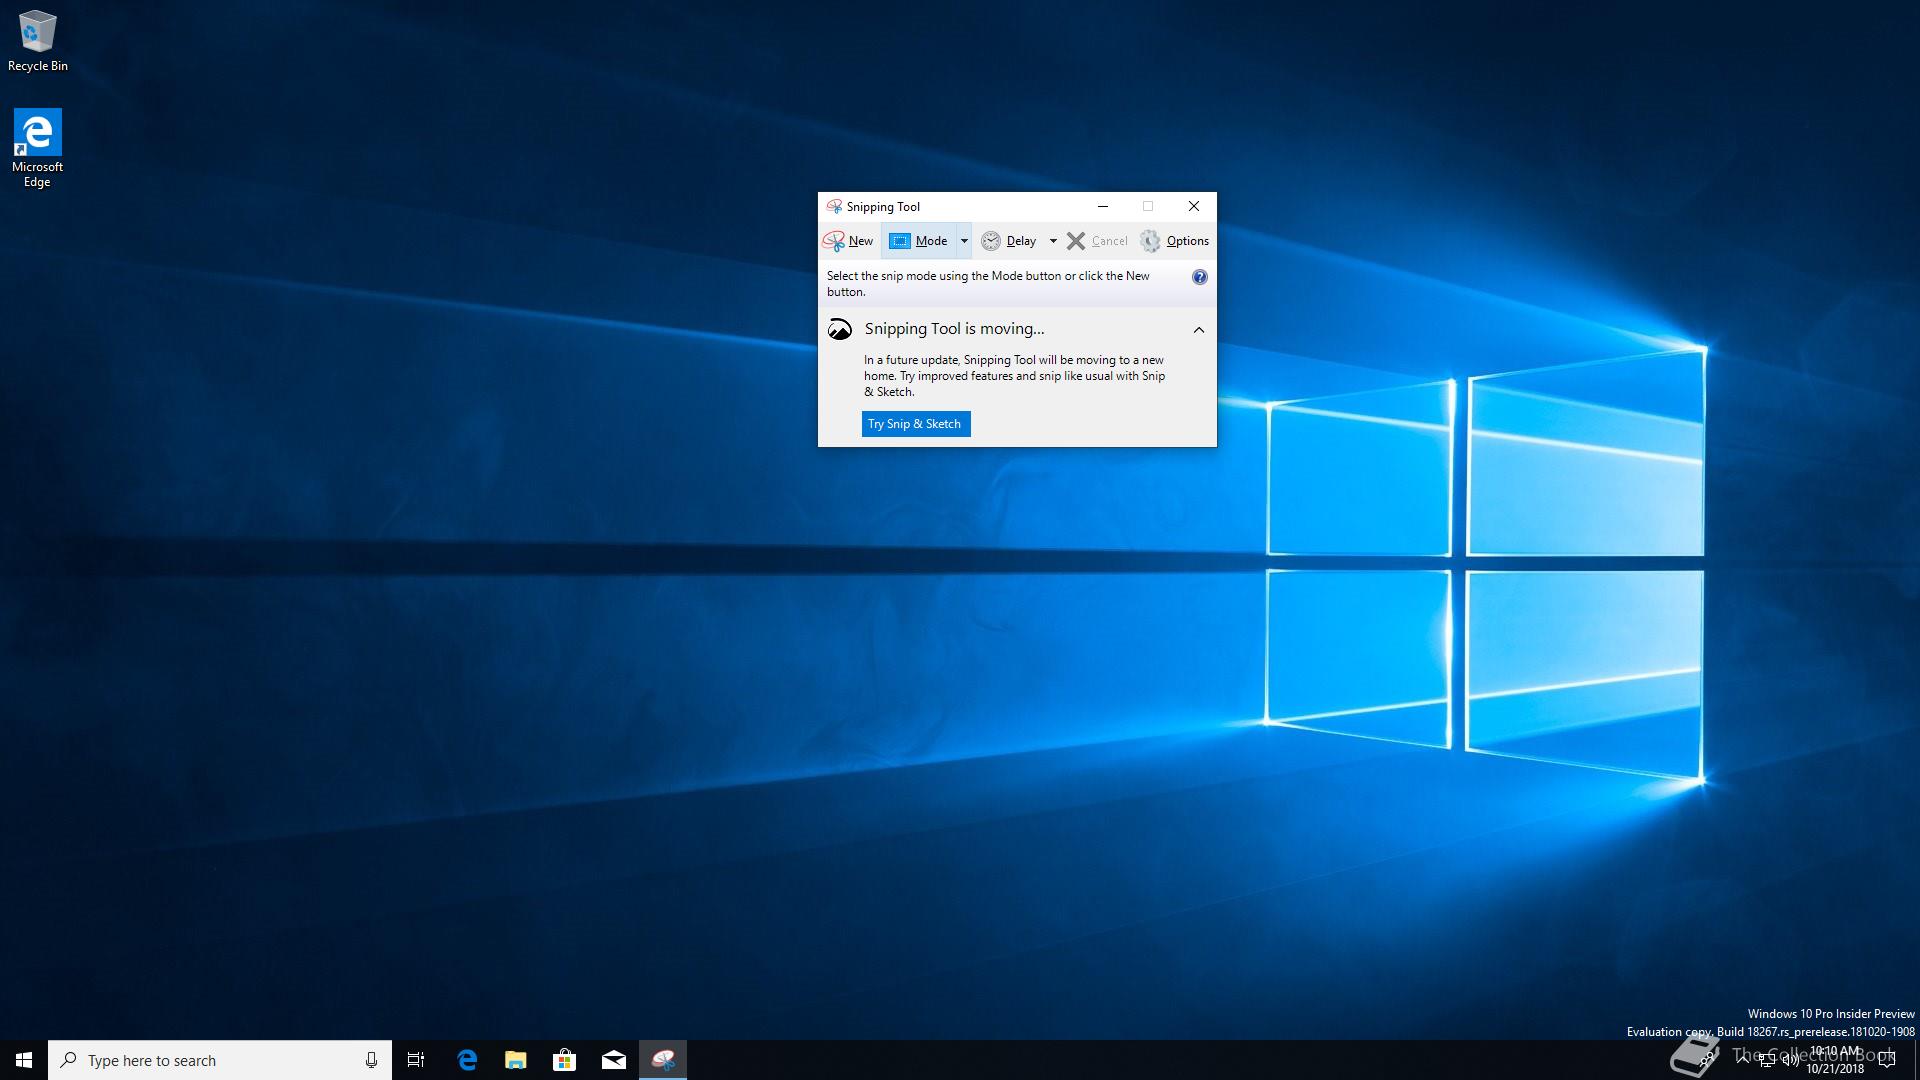Start a New snip
Screen dimensions: 1920x1080
coord(848,241)
